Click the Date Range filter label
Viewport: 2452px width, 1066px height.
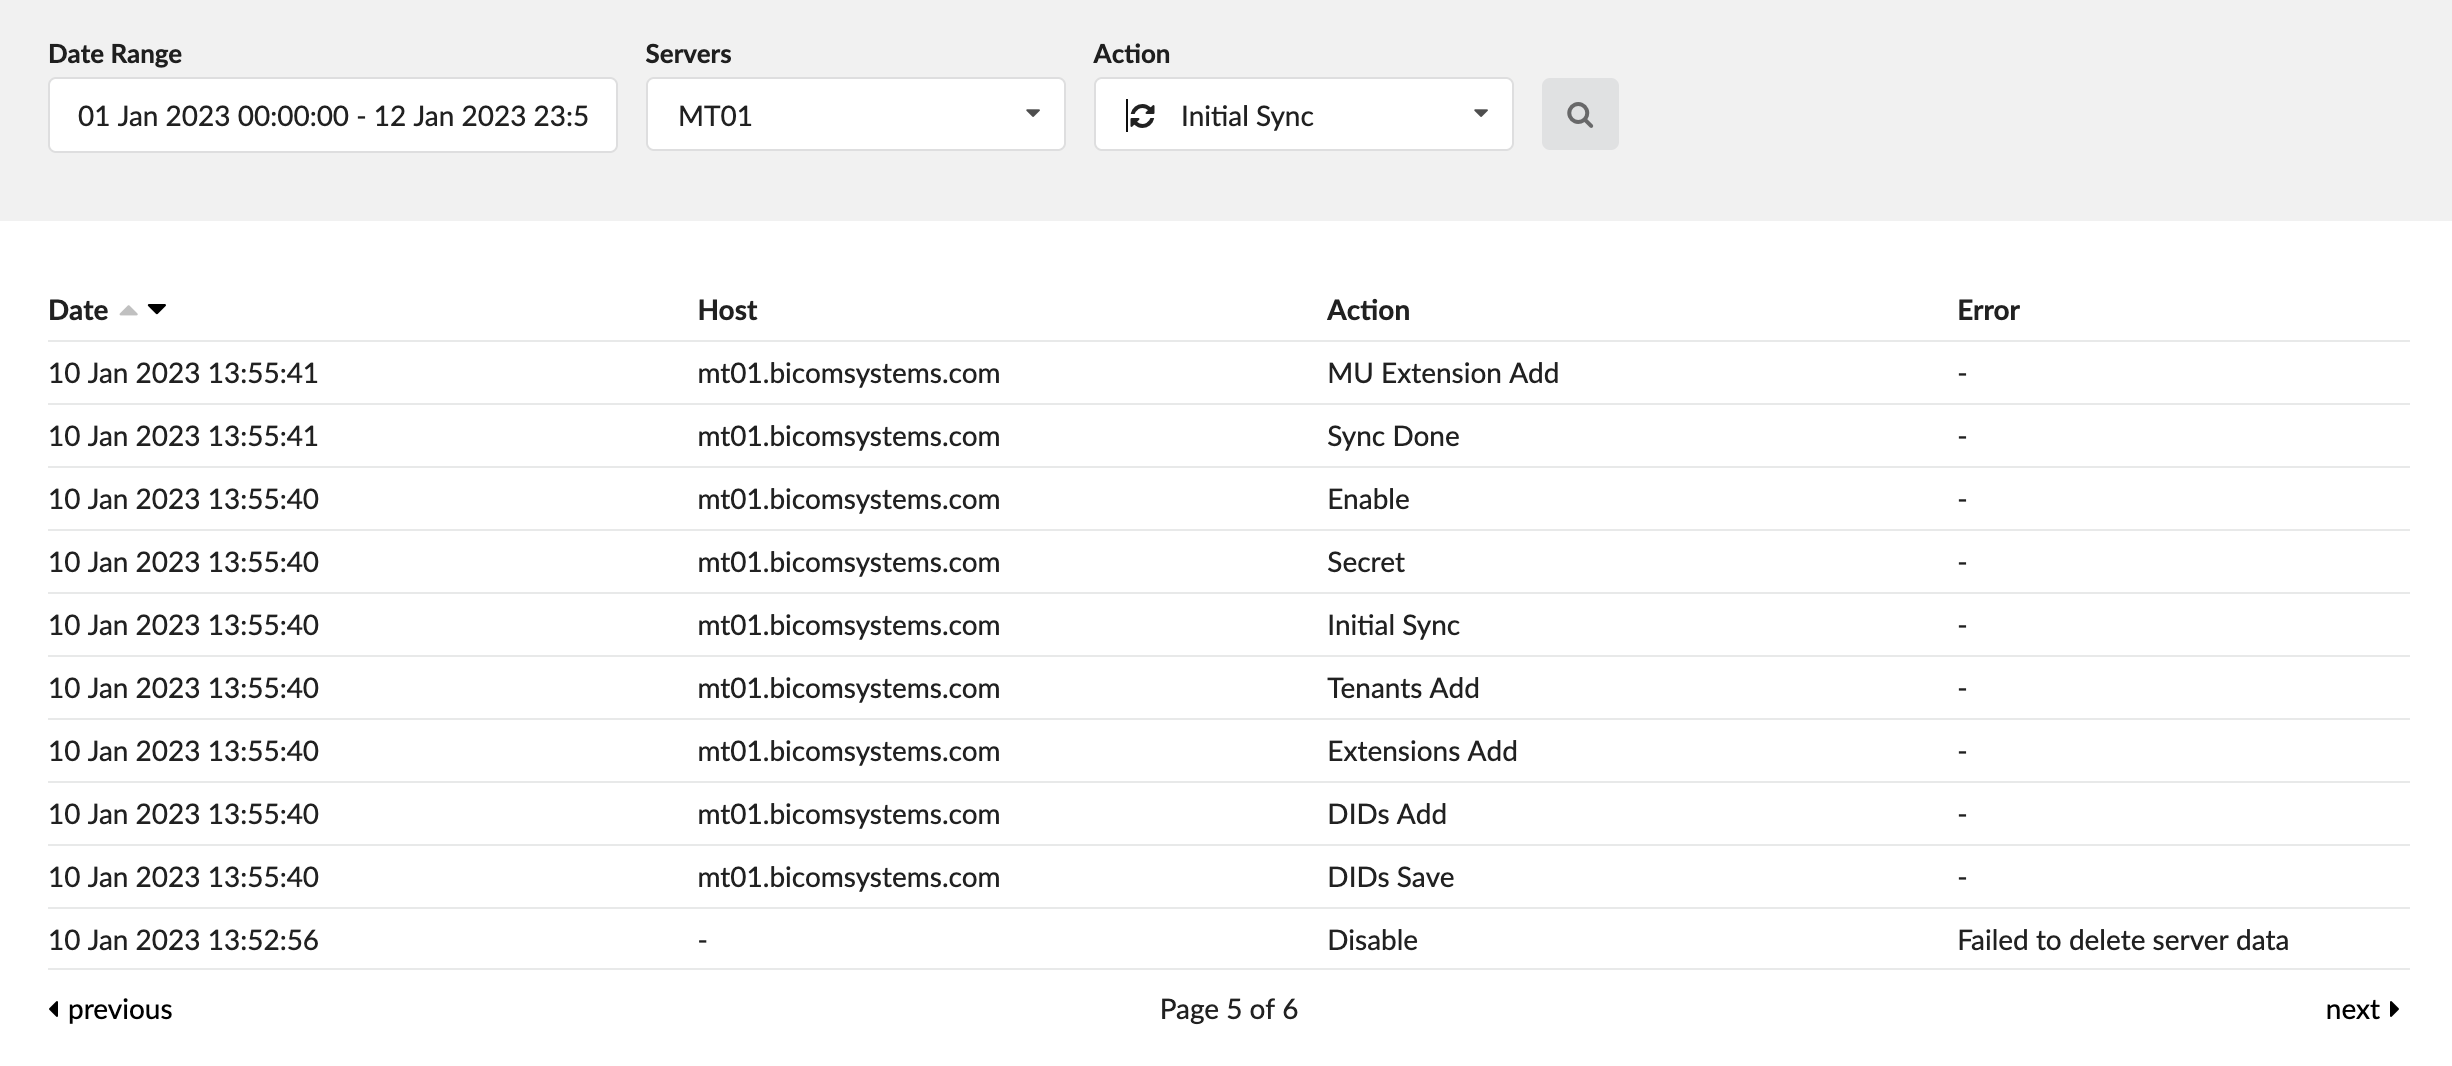pos(115,54)
